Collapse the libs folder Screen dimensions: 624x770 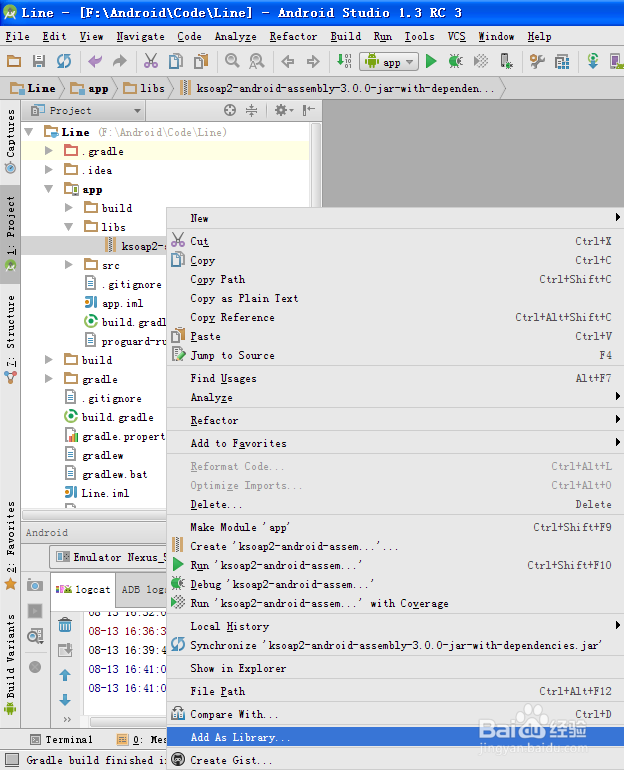[69, 227]
